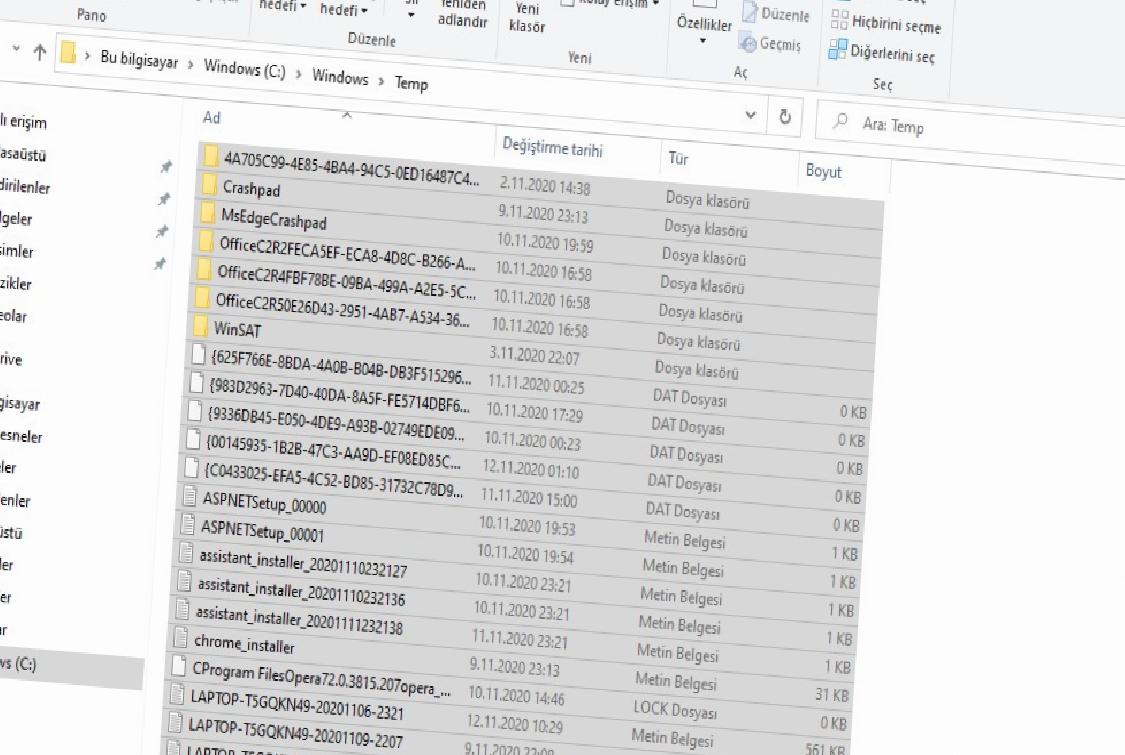The image size is (1125, 755).
Task: Open the 'Özellikler' ribbon button
Action: coord(704,23)
